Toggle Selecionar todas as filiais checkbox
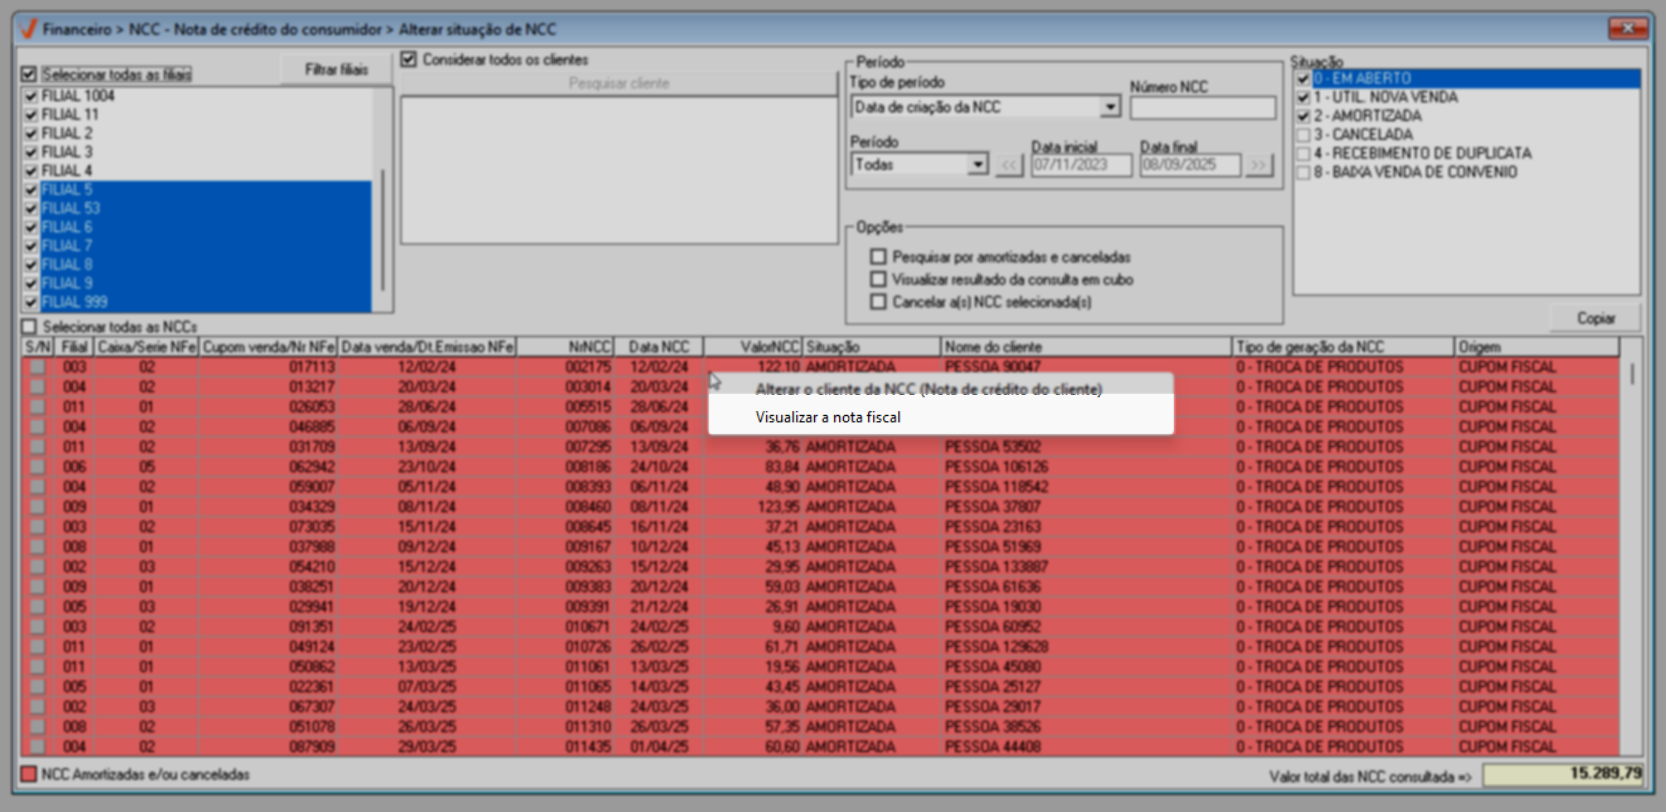The width and height of the screenshot is (1666, 812). 29,74
